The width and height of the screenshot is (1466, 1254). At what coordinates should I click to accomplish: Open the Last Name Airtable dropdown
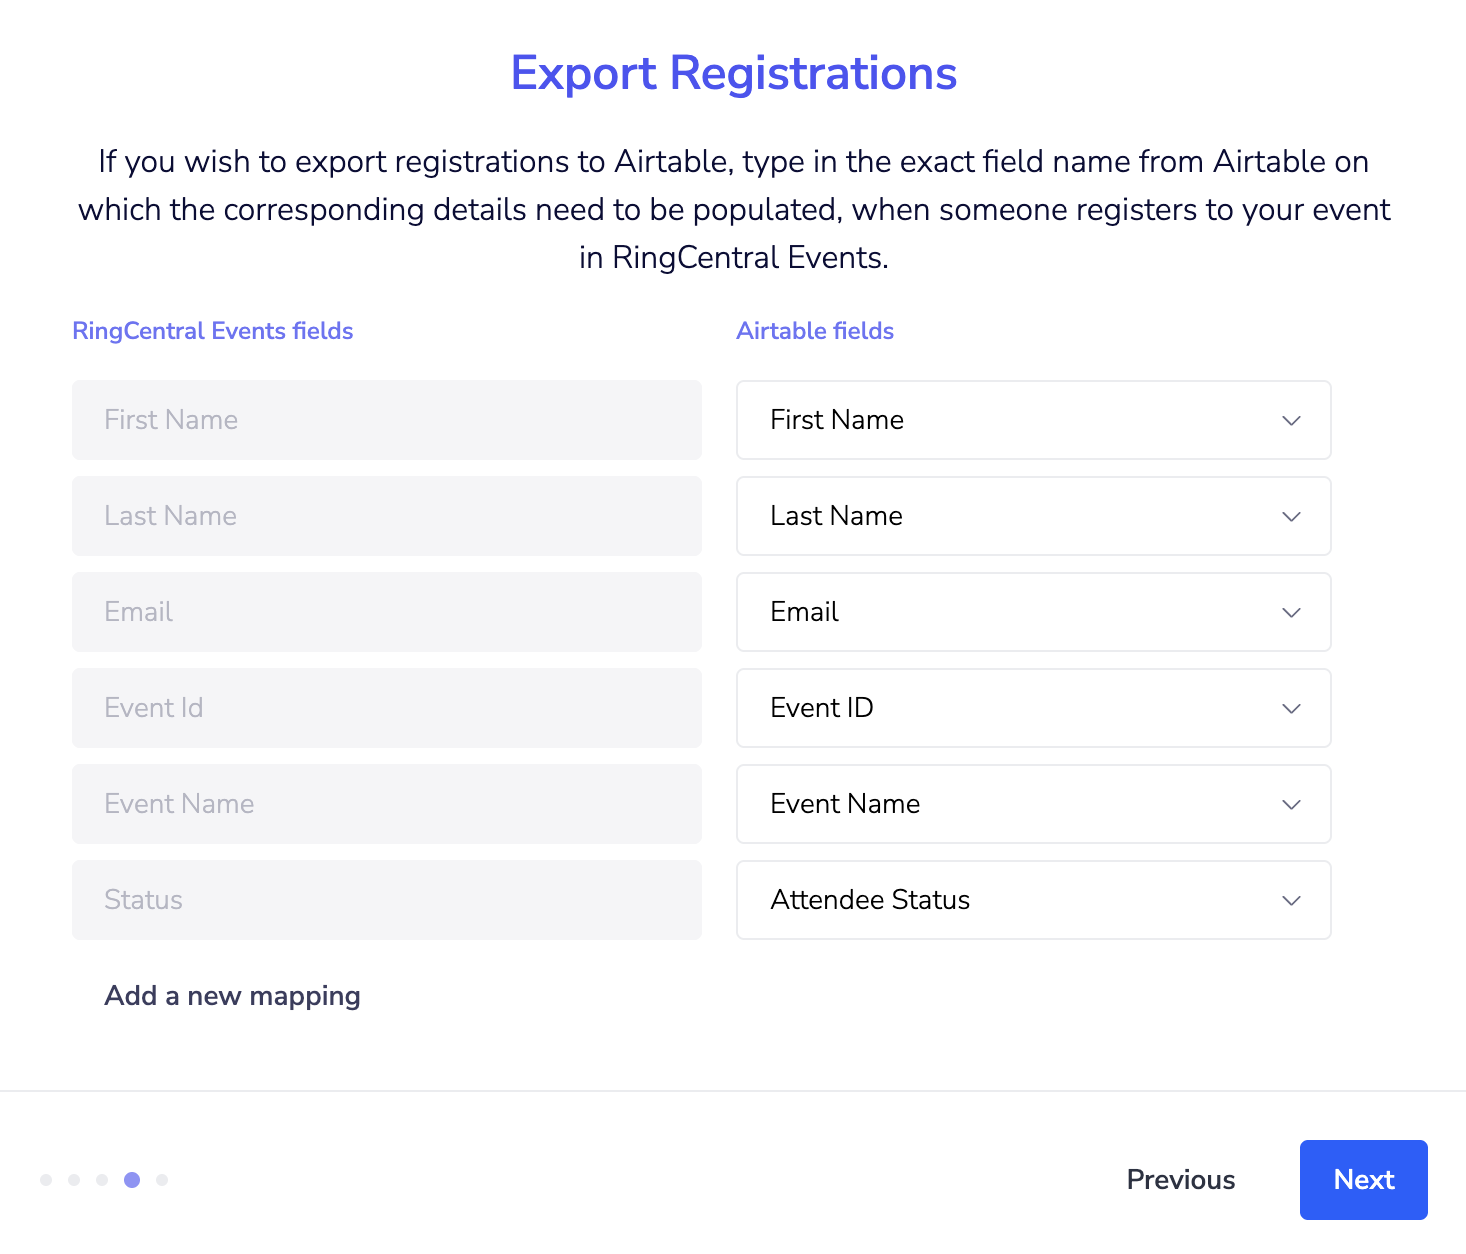pos(1033,516)
